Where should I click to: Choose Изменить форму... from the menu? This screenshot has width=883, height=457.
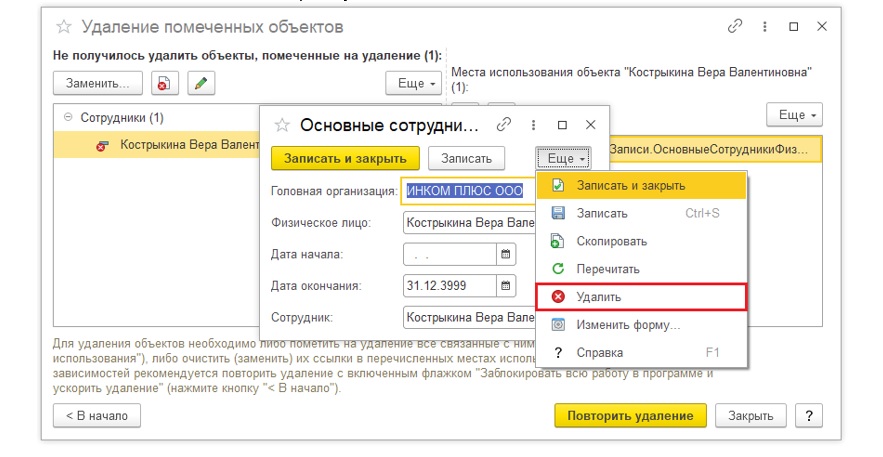click(628, 325)
